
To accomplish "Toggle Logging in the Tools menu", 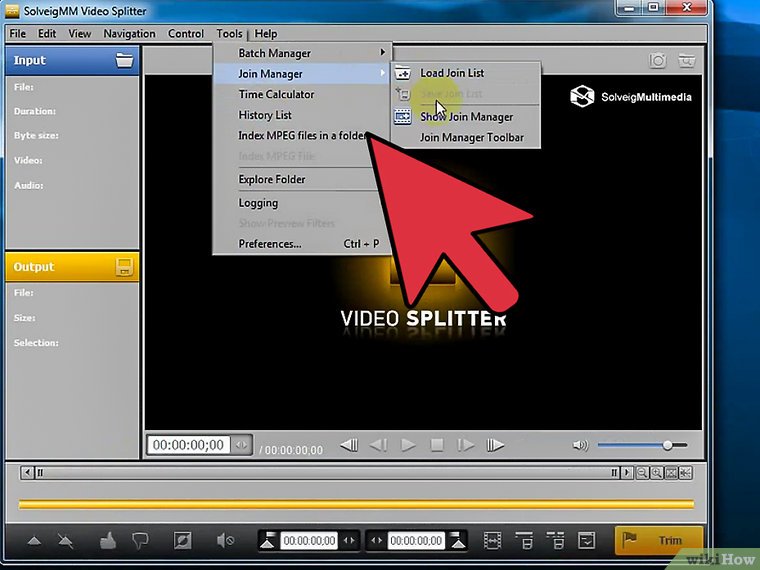I will tap(258, 203).
